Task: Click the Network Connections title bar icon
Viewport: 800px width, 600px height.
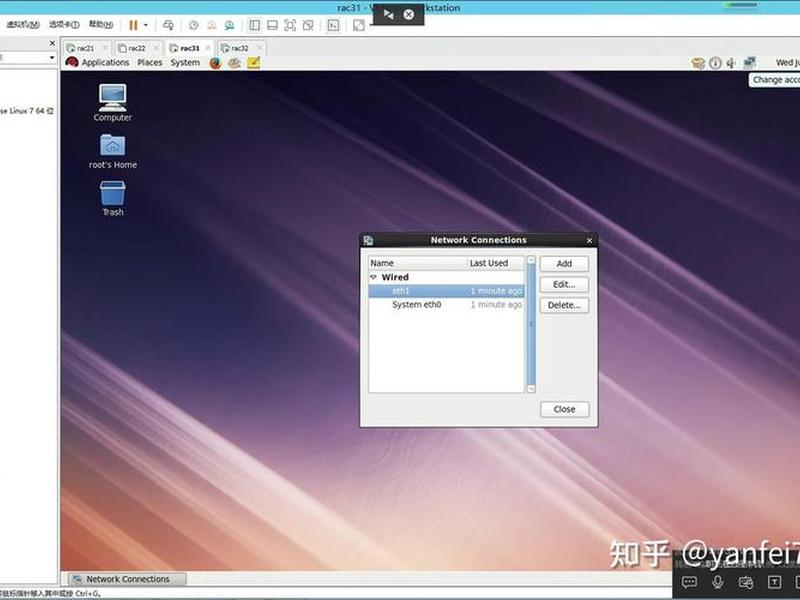Action: pos(368,240)
